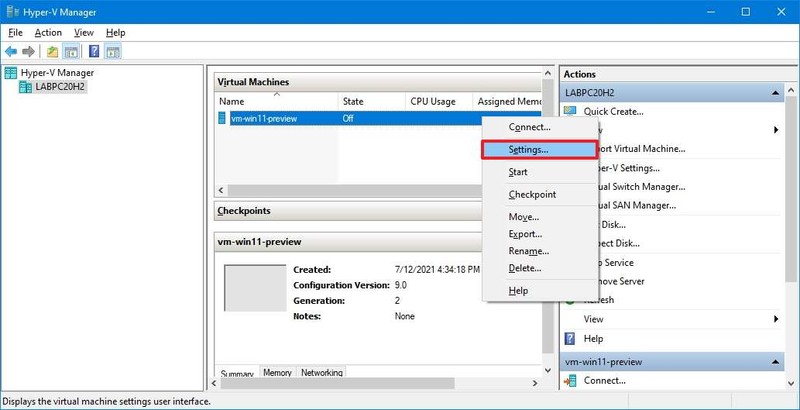Click the center pane scroll down arrow
Viewport: 800px width, 410px height.
pyautogui.click(x=548, y=370)
